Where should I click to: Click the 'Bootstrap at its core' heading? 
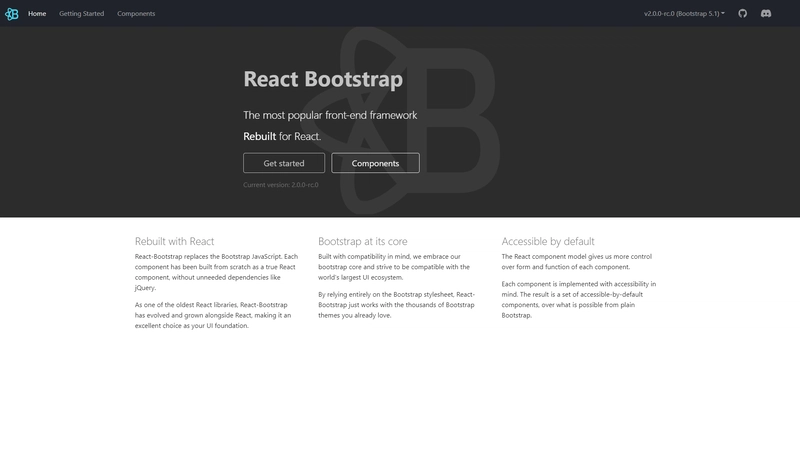click(363, 241)
